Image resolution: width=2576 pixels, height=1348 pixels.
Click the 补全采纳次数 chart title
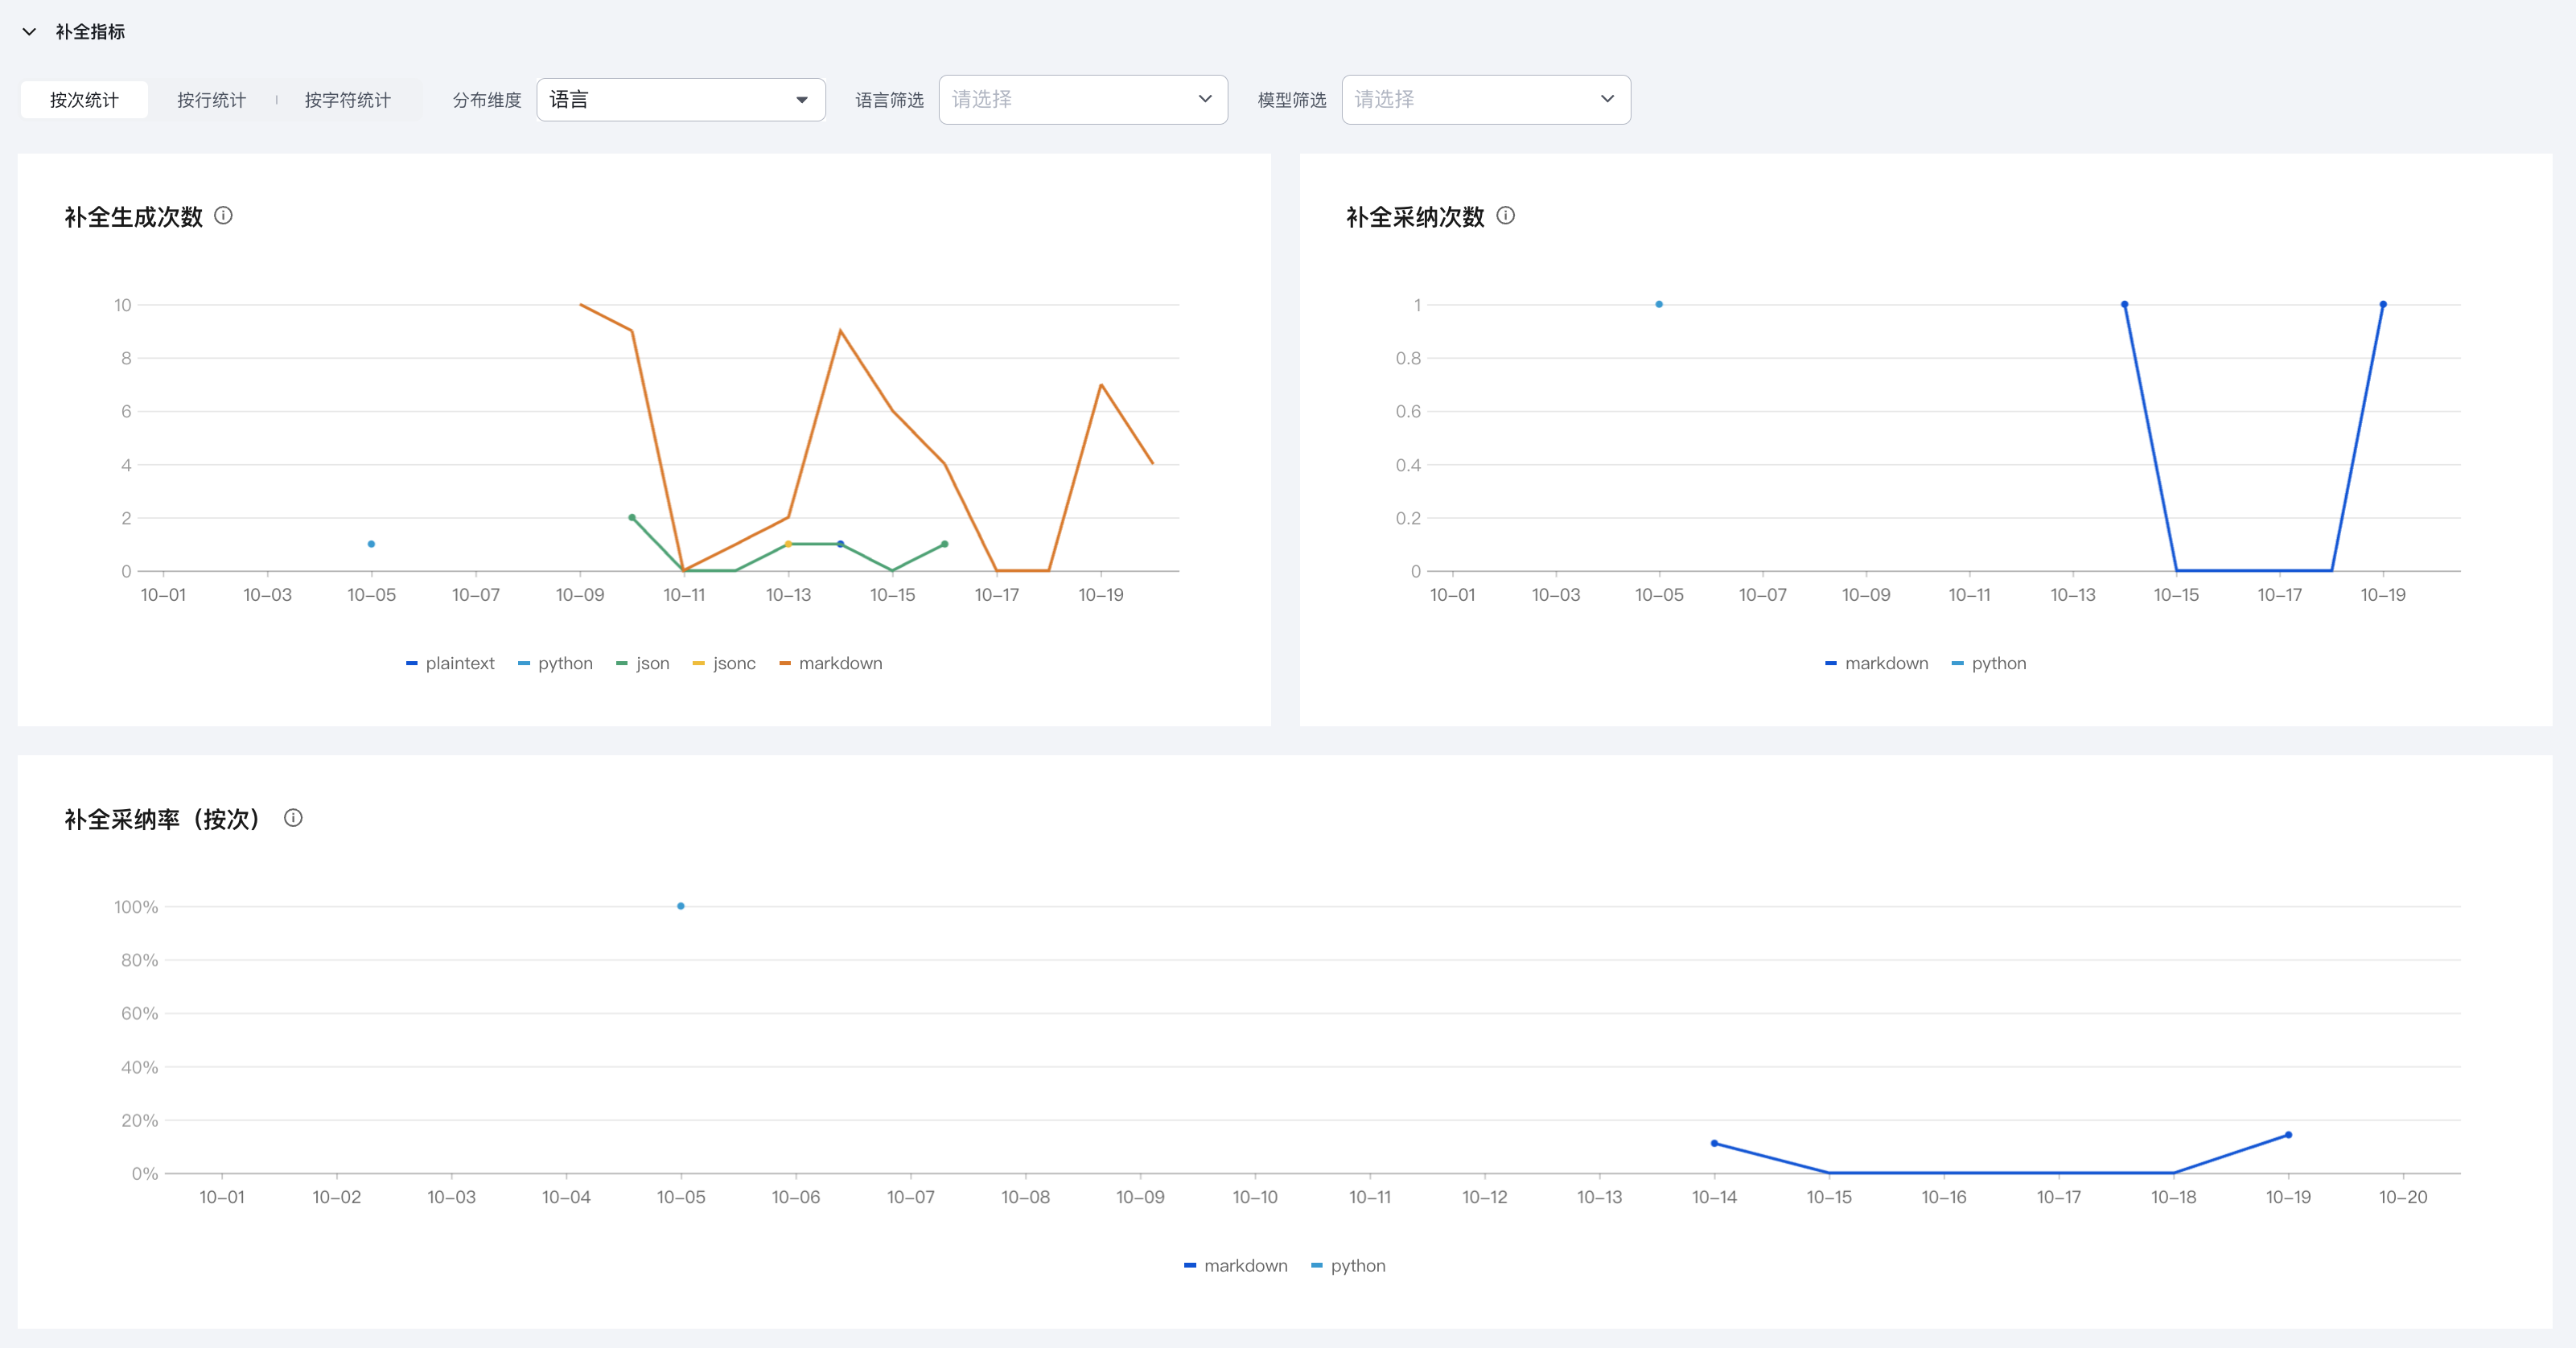tap(1415, 217)
